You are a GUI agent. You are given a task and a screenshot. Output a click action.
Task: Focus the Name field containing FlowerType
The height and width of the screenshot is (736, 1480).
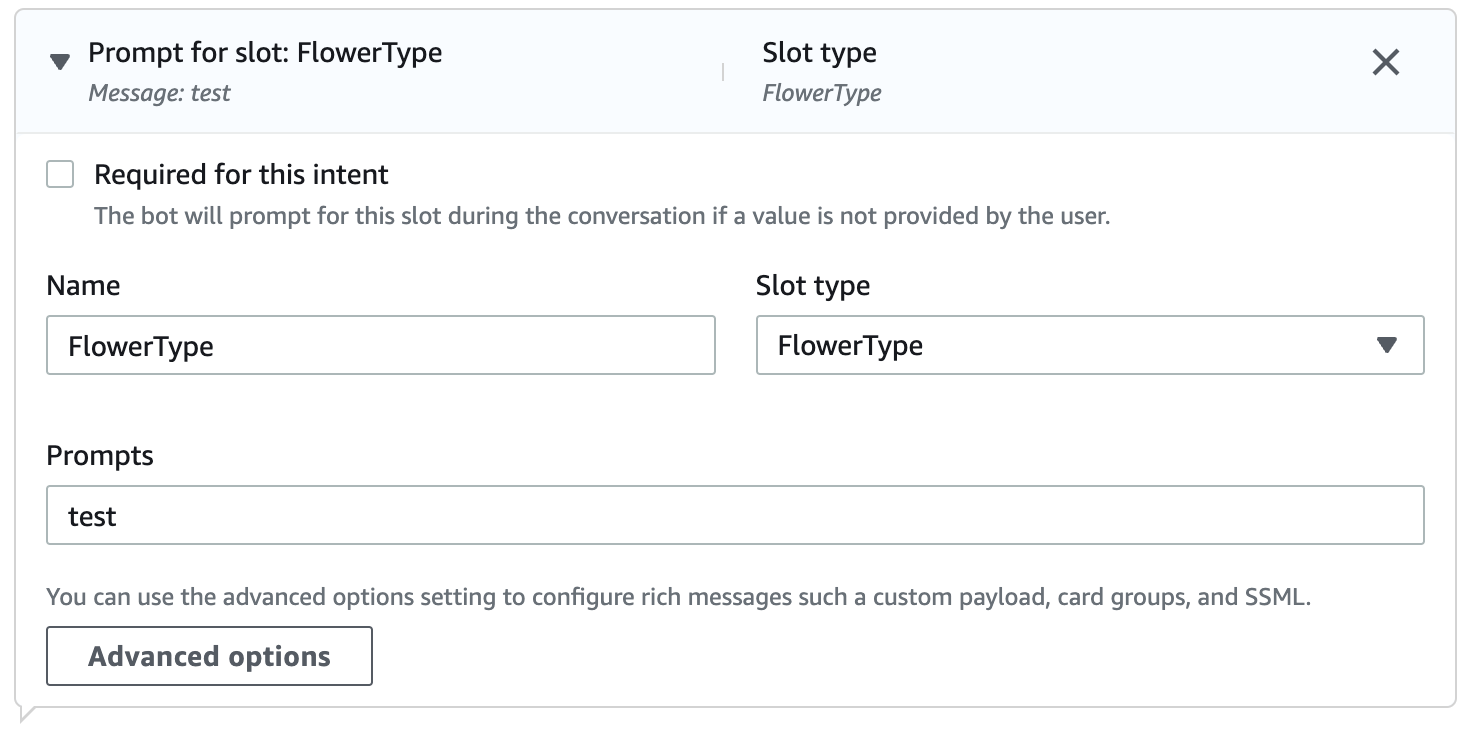[x=381, y=345]
